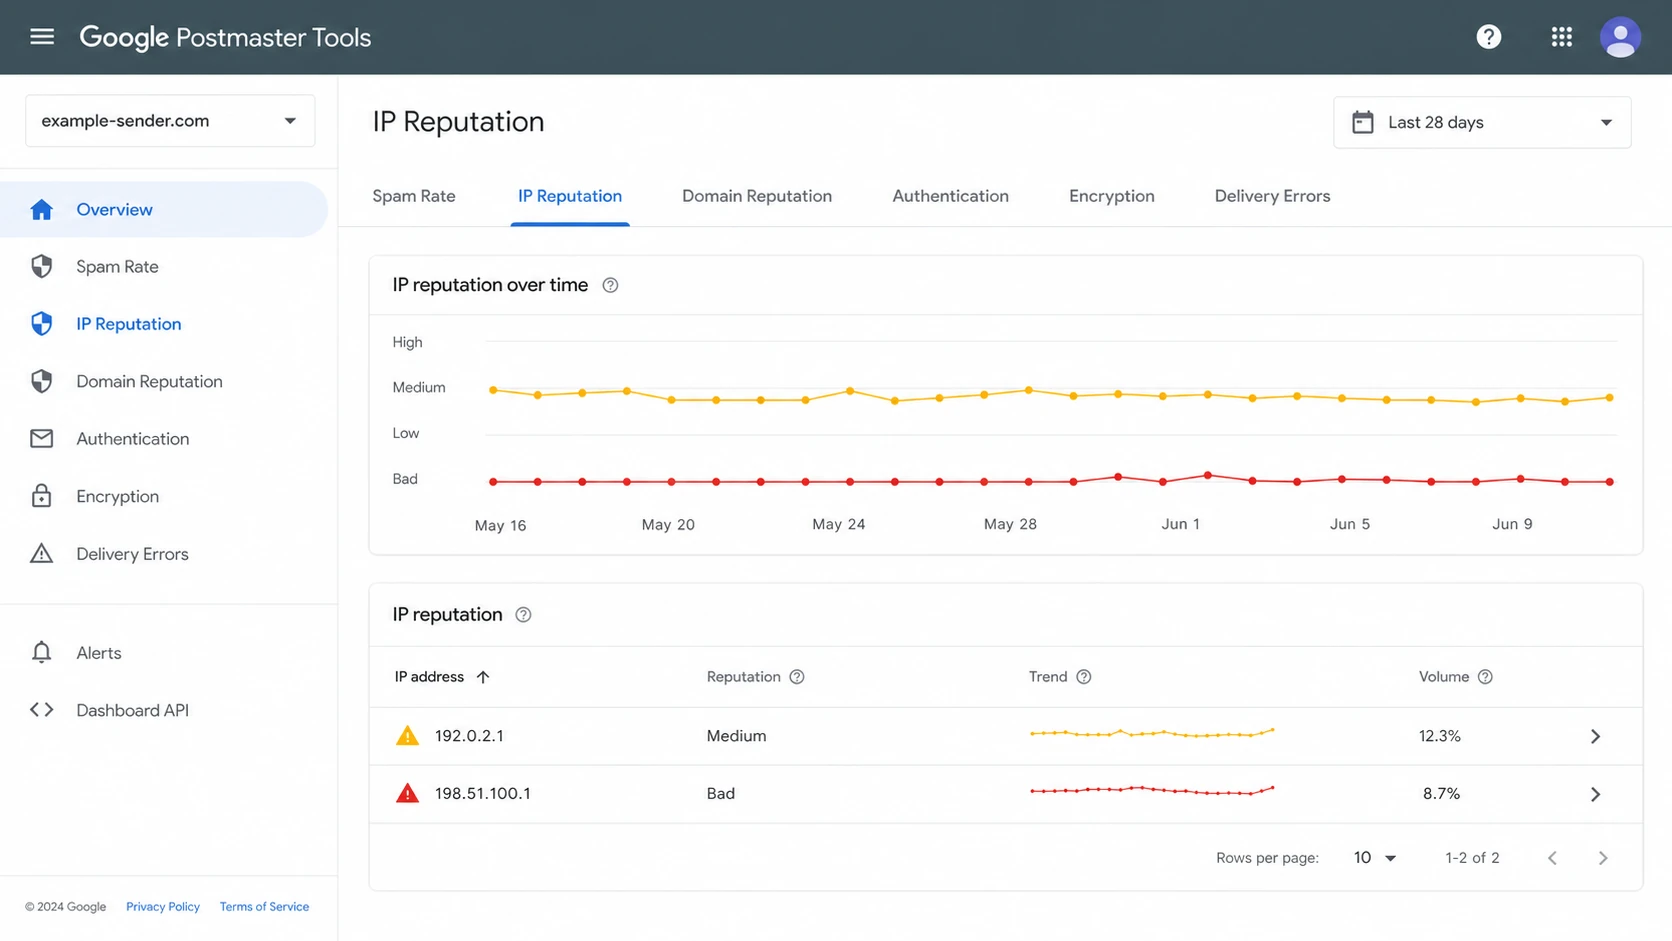Viewport: 1672px width, 941px height.
Task: Click the Jun 1 date label on chart axis
Action: pos(1180,524)
